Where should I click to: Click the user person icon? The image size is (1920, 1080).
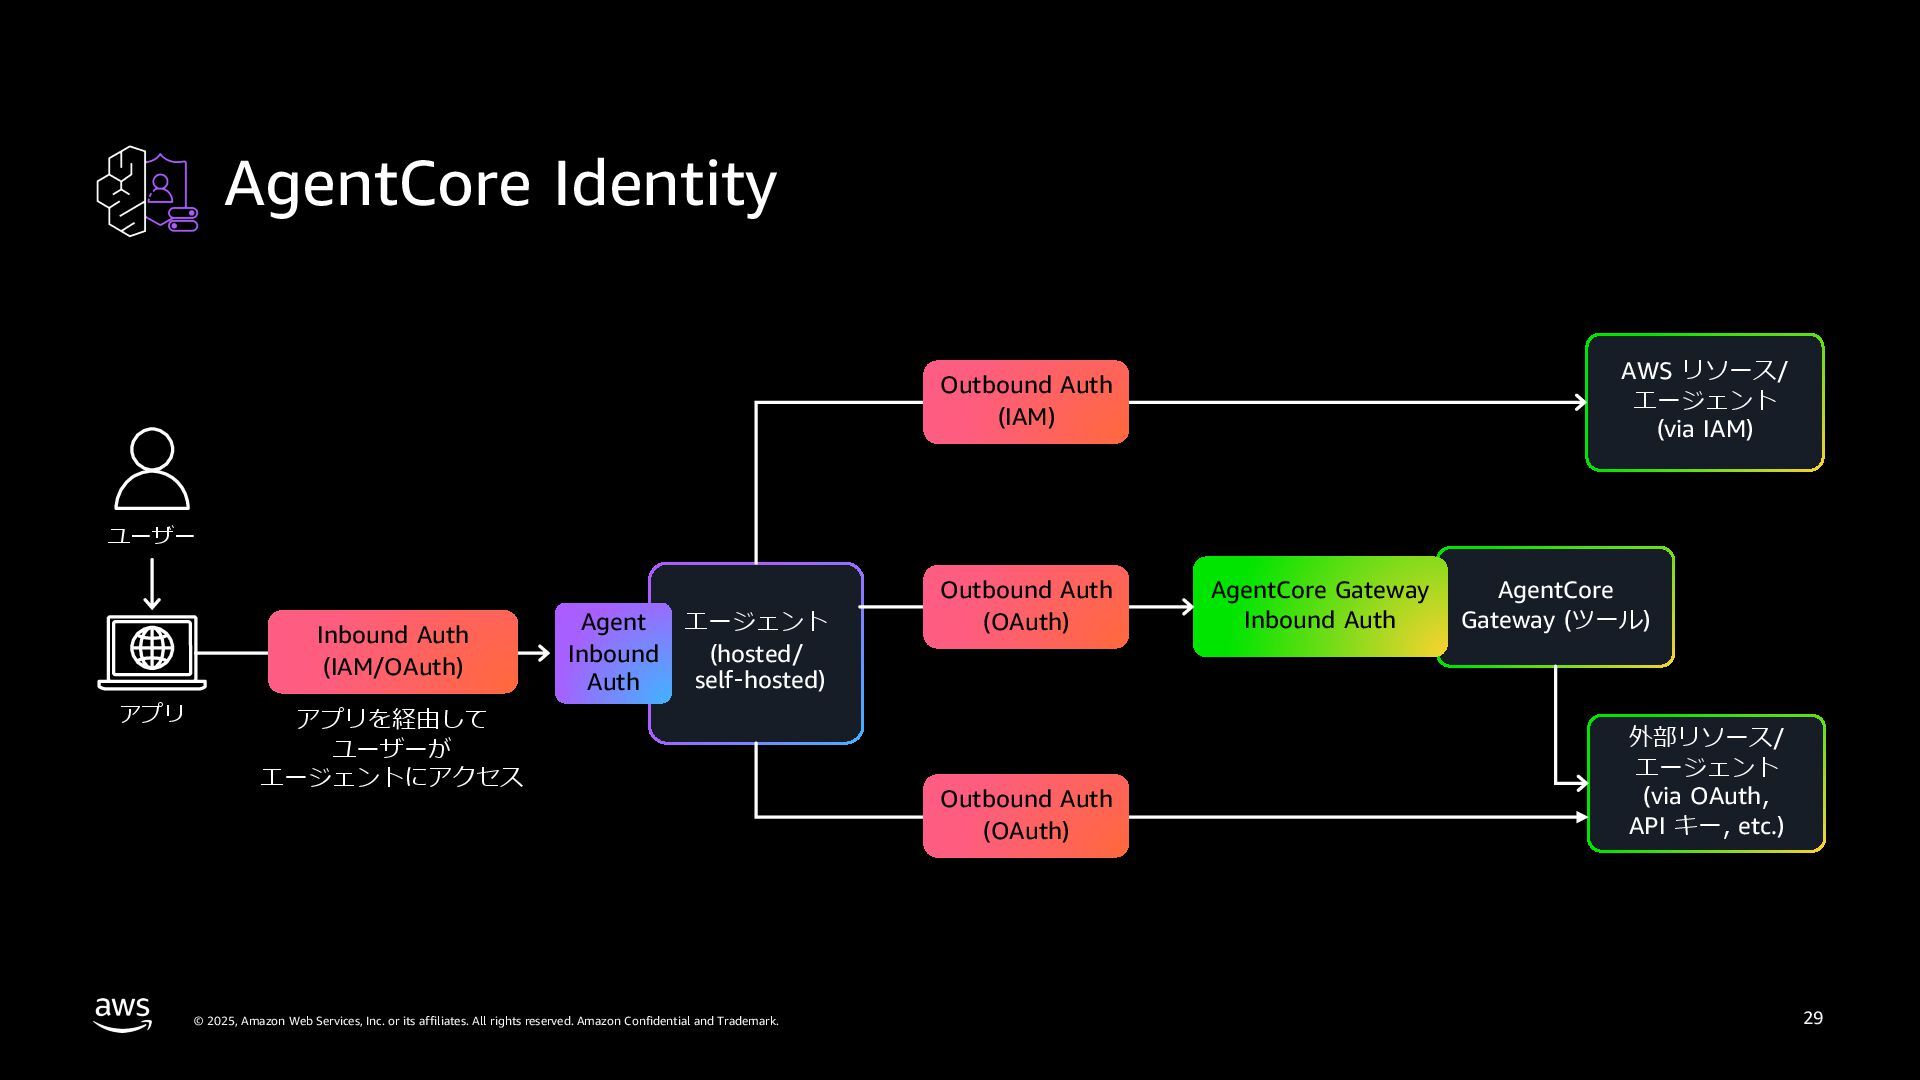click(152, 469)
